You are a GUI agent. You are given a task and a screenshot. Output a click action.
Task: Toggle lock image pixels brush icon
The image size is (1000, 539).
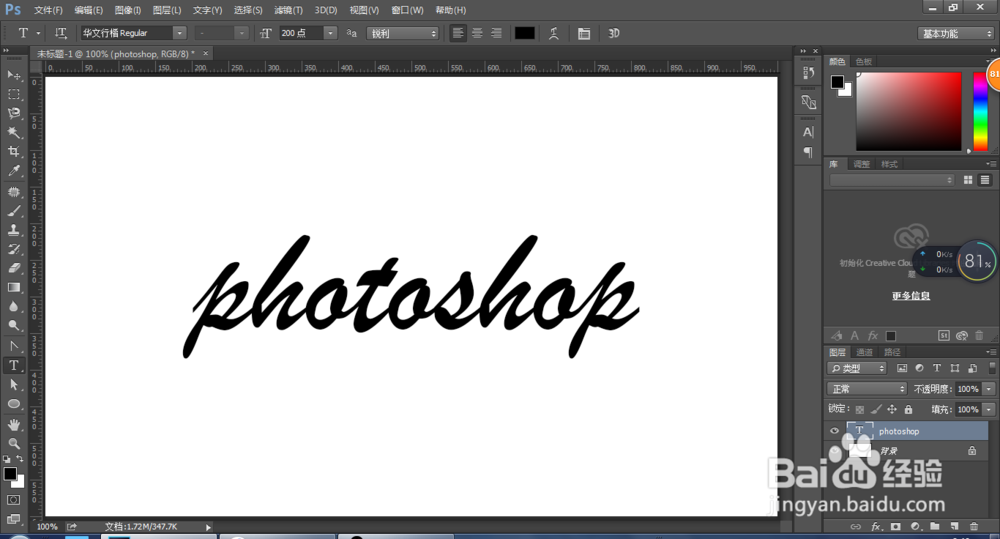tap(876, 410)
